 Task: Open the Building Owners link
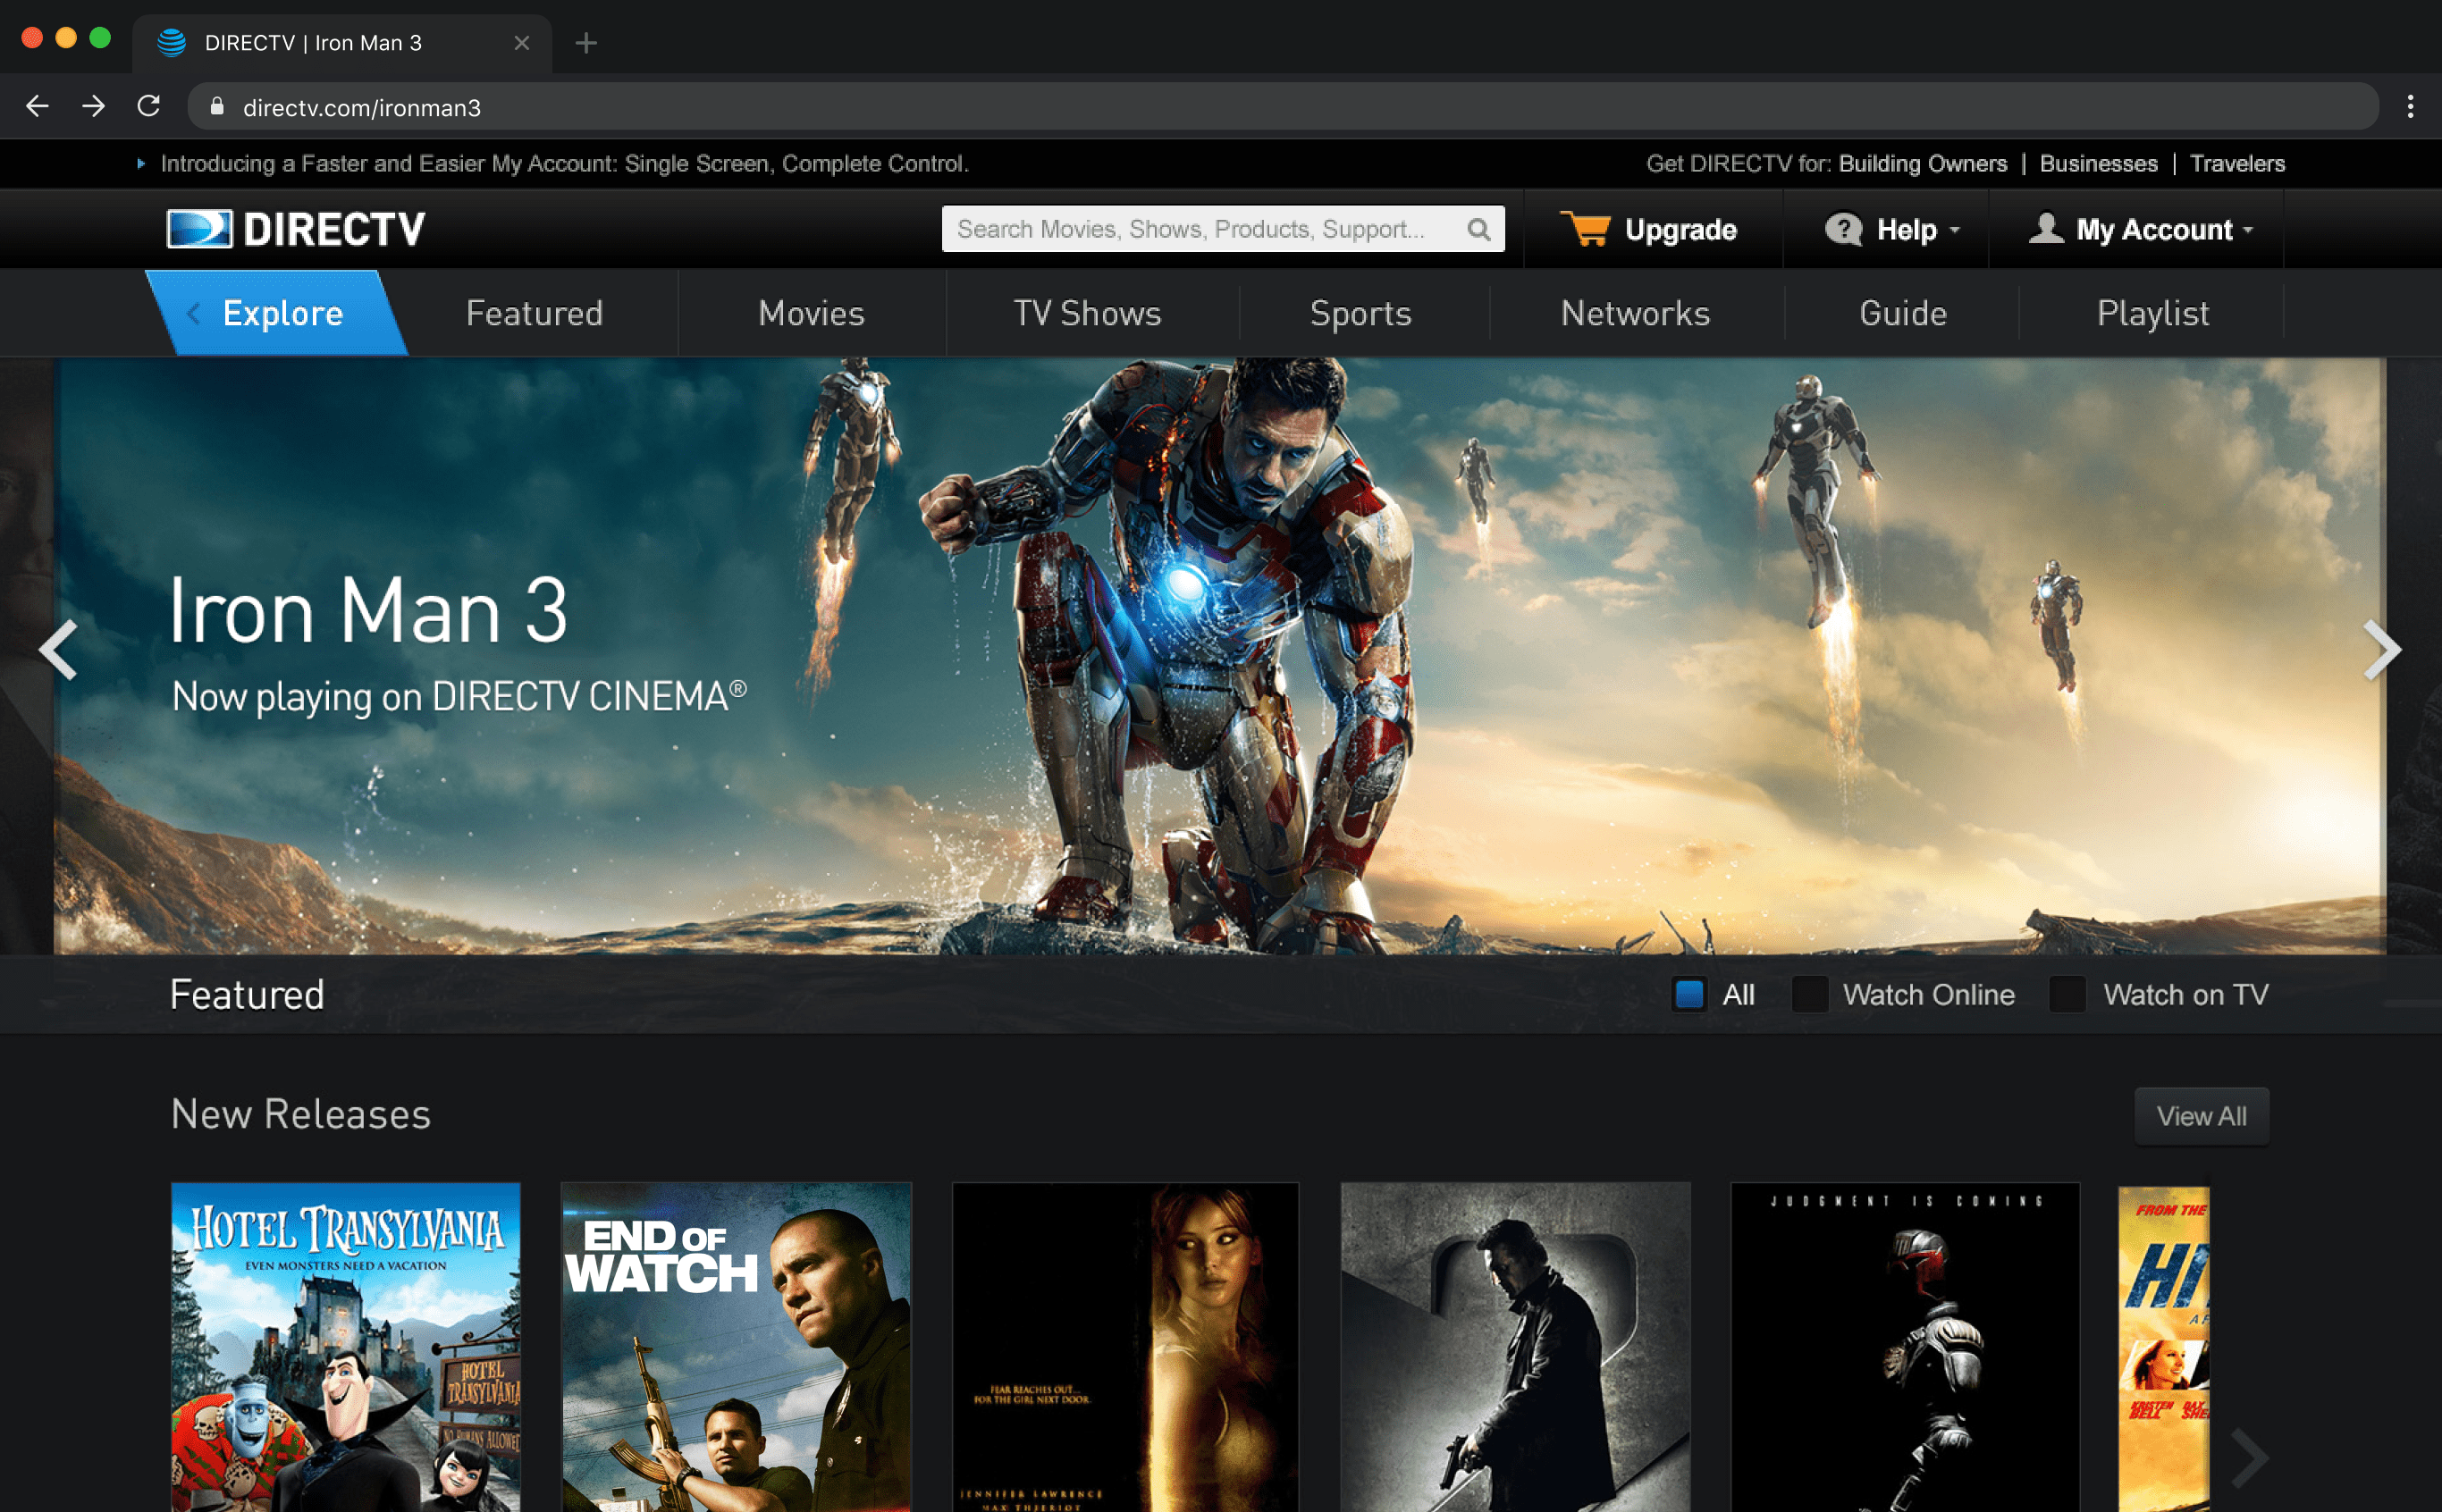pyautogui.click(x=1922, y=163)
